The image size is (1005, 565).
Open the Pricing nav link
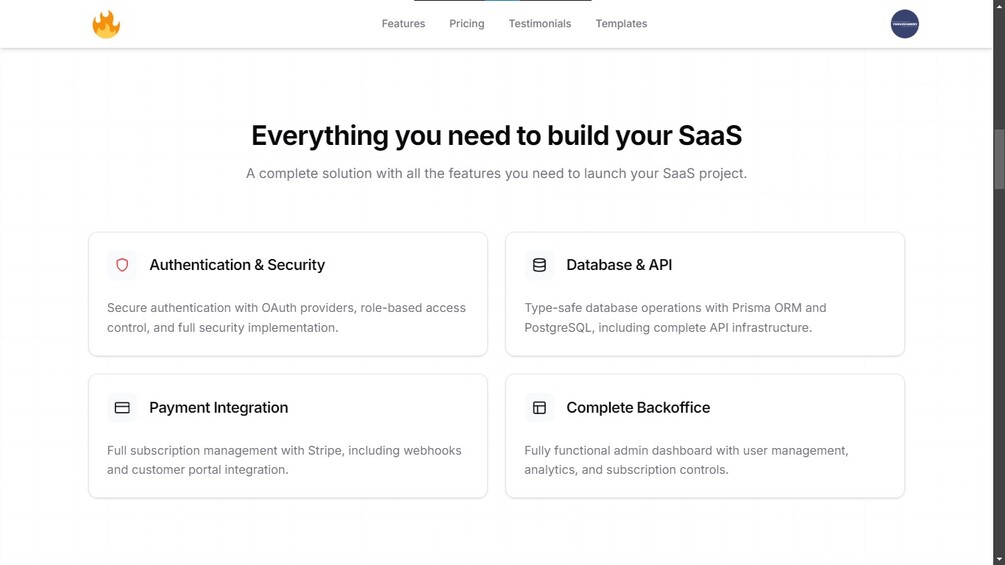(466, 24)
